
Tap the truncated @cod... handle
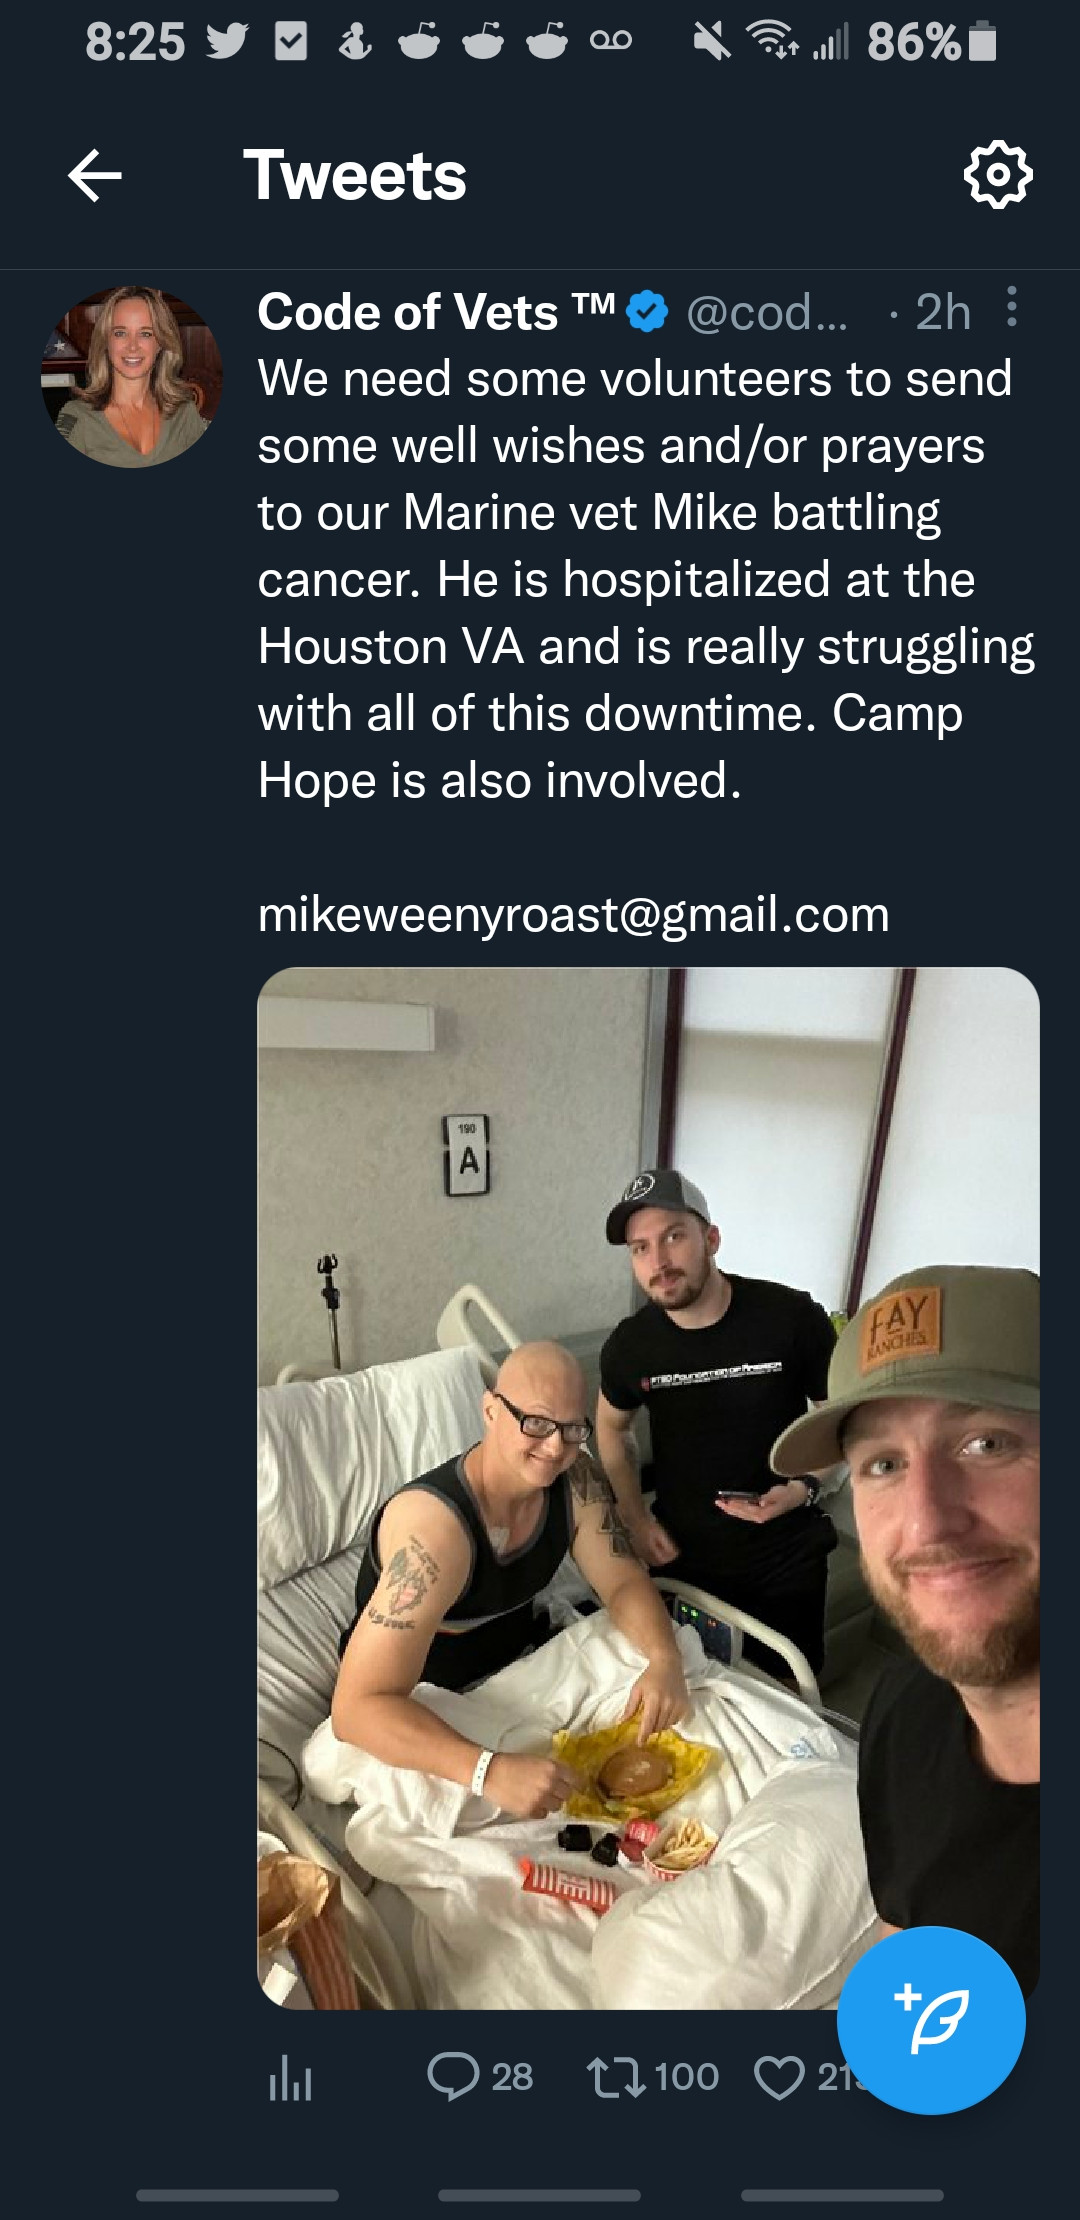click(767, 313)
